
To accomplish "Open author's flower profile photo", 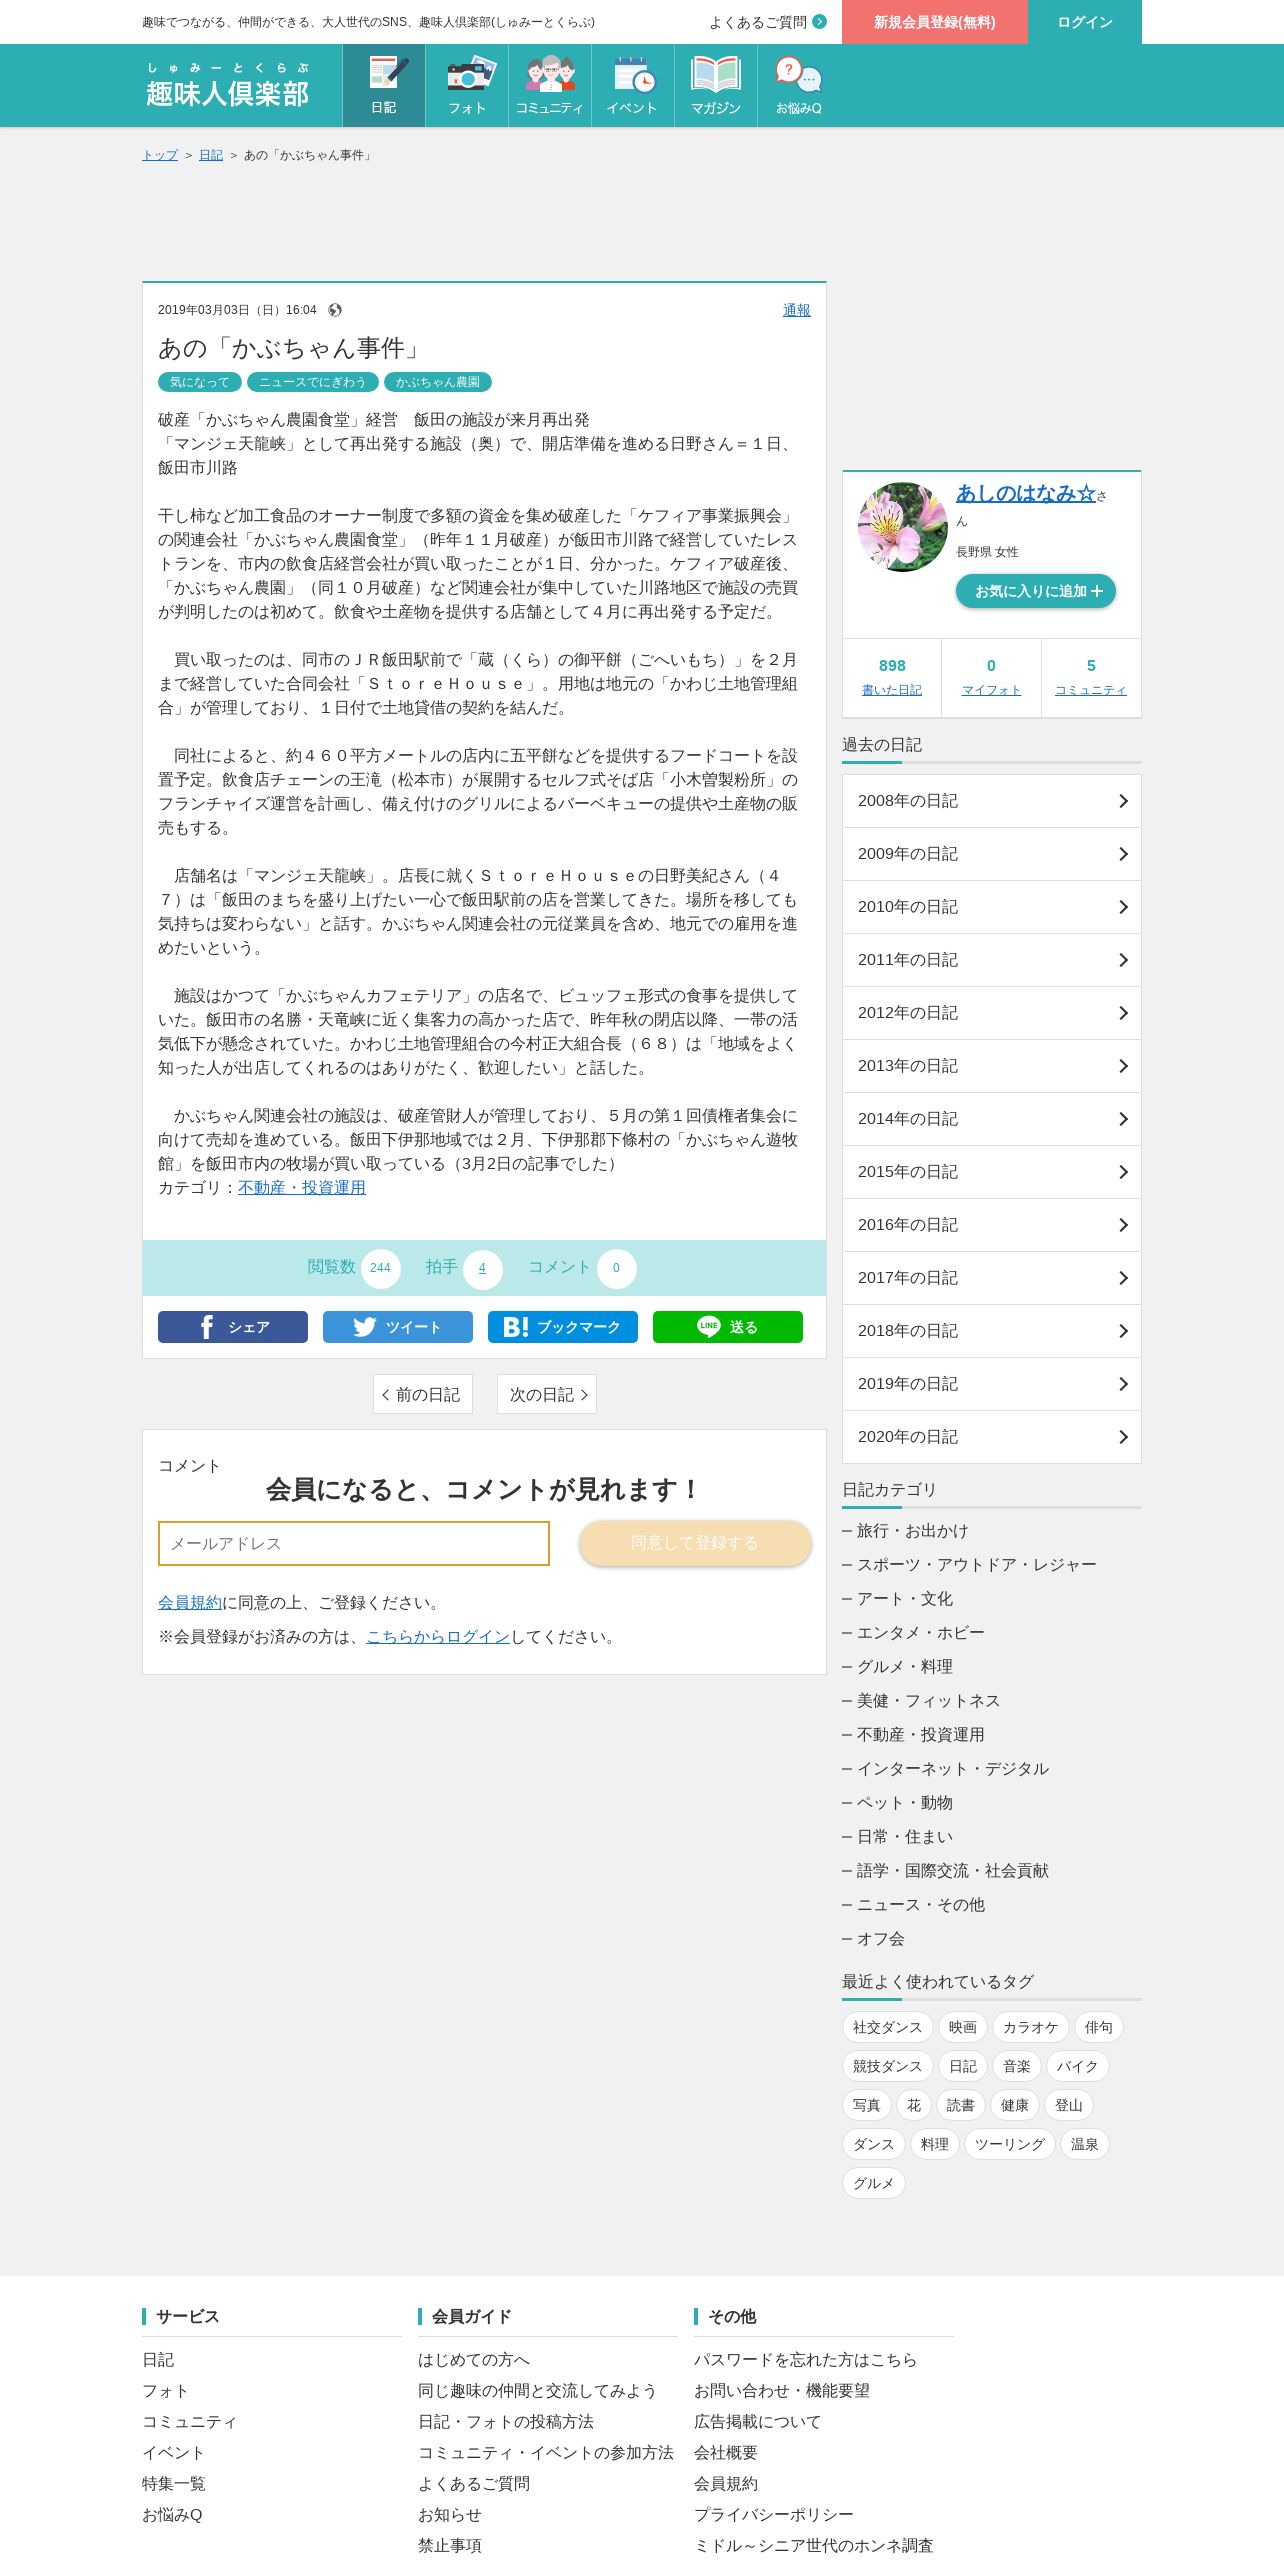I will point(903,527).
